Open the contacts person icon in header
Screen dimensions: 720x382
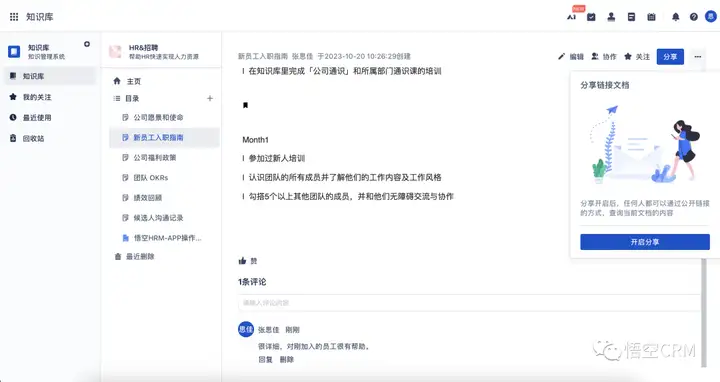click(x=611, y=17)
